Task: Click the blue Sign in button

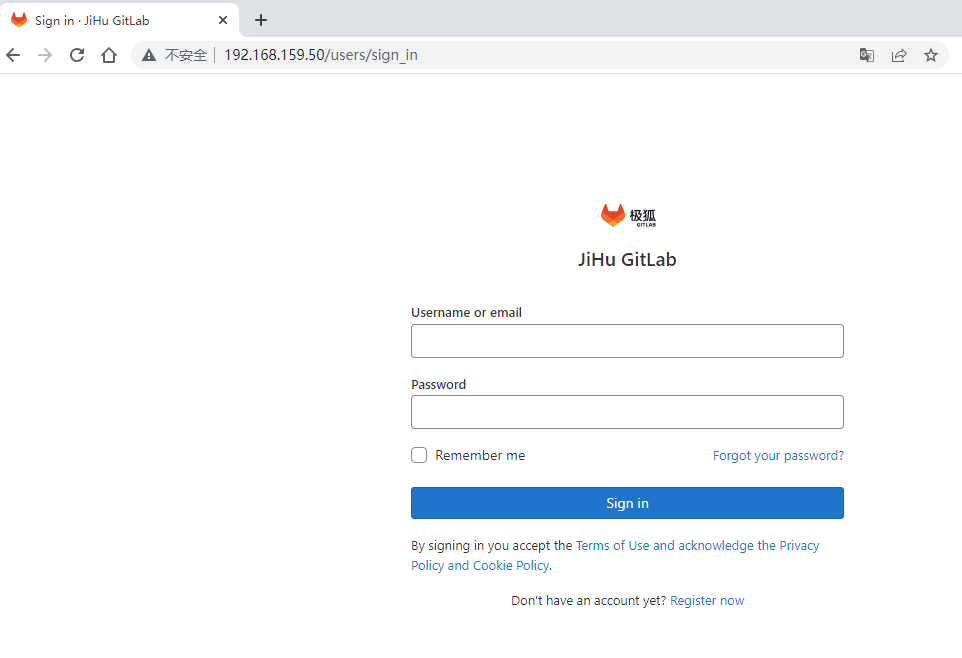Action: pos(627,503)
